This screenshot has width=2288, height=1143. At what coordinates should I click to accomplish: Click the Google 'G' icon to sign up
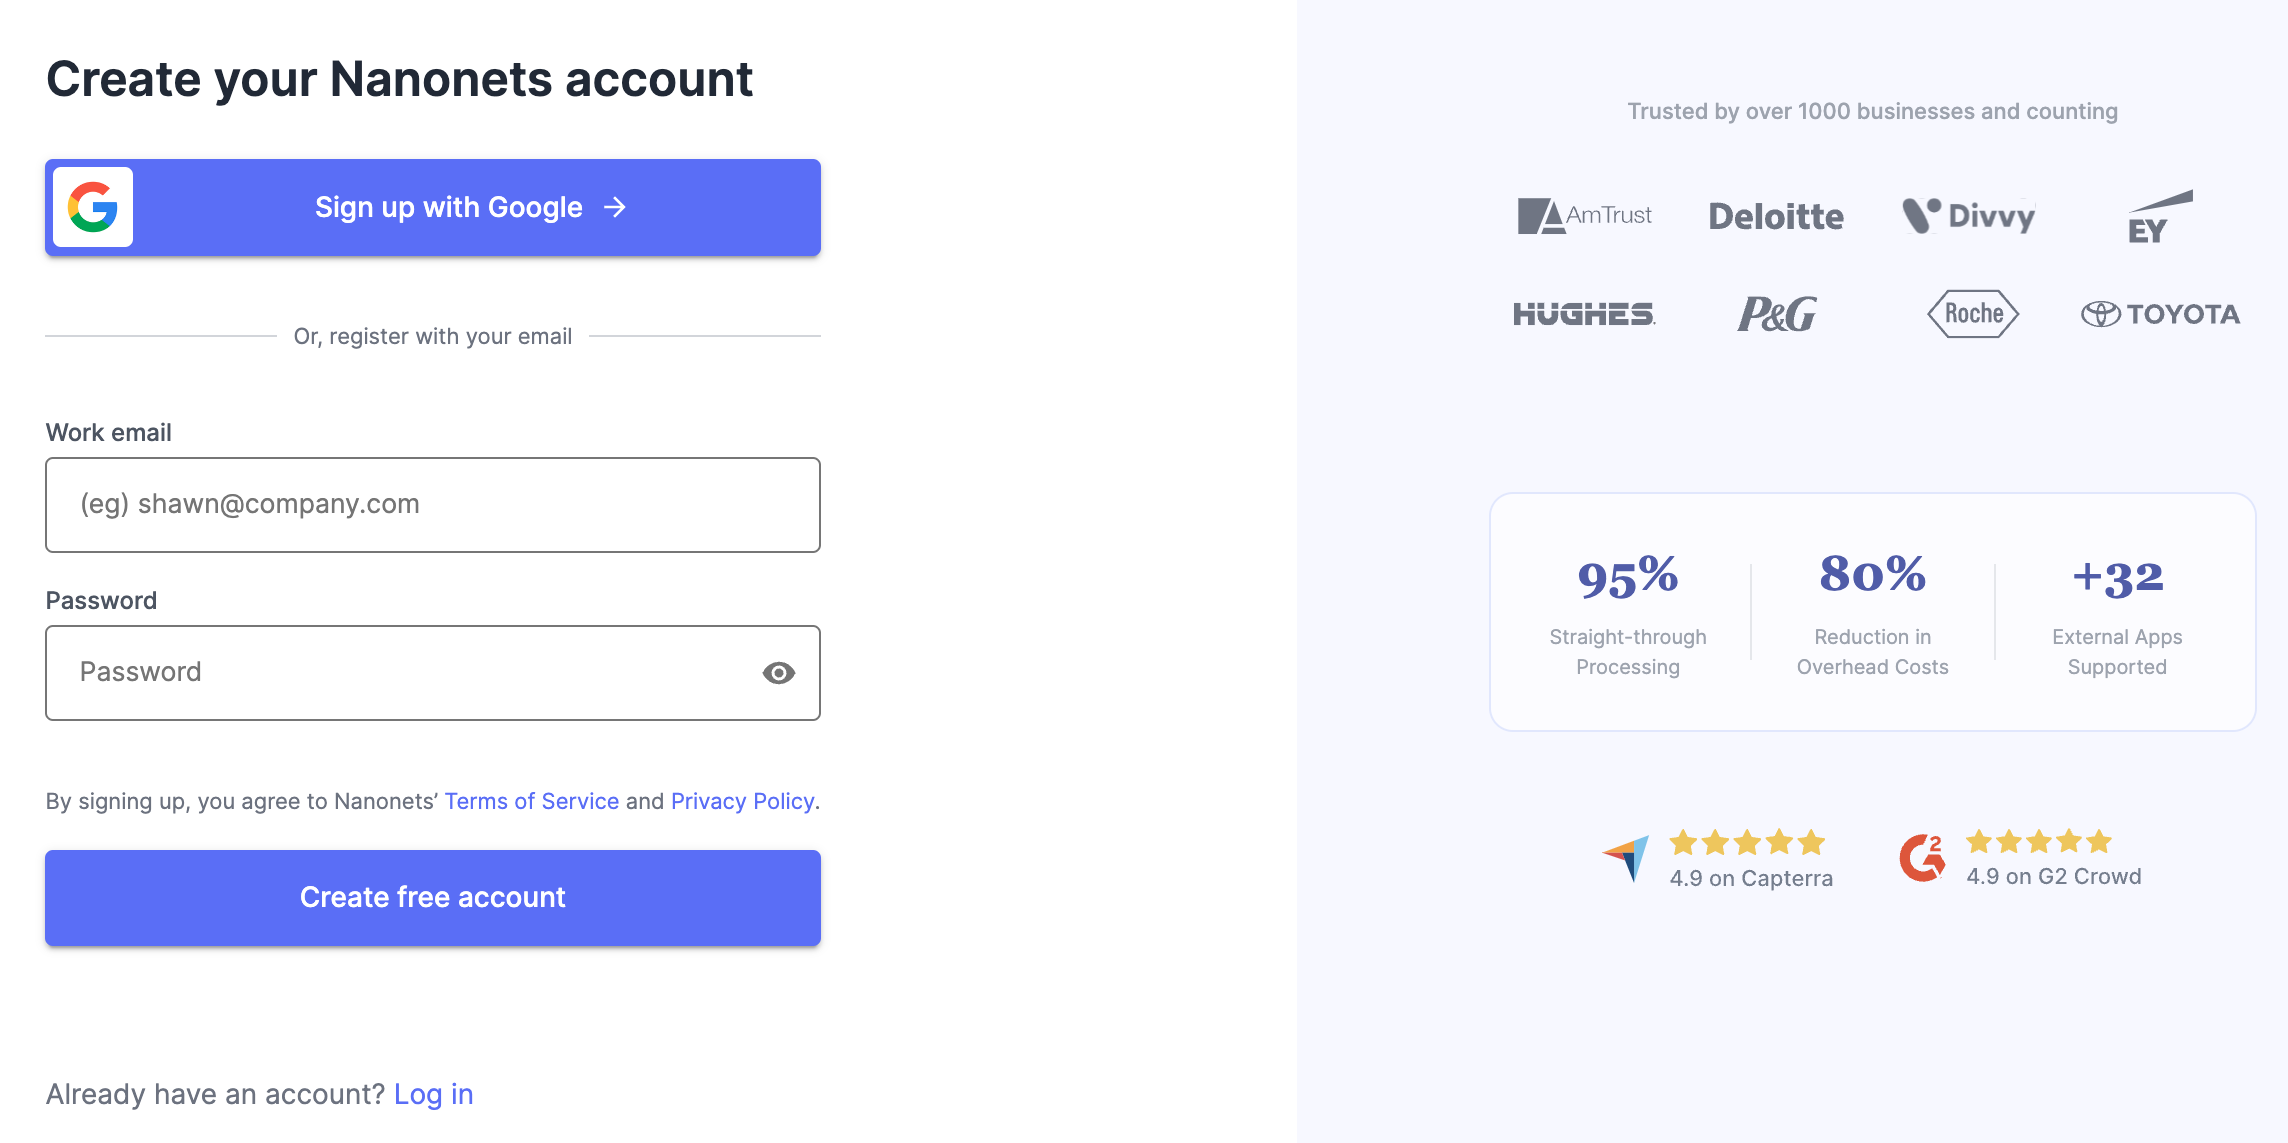93,207
